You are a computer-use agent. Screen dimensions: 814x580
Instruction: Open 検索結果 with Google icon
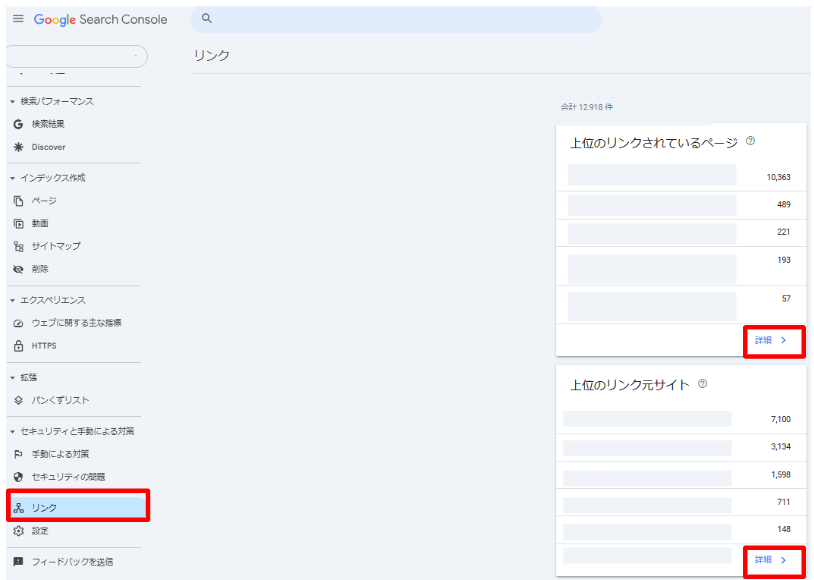tap(48, 124)
